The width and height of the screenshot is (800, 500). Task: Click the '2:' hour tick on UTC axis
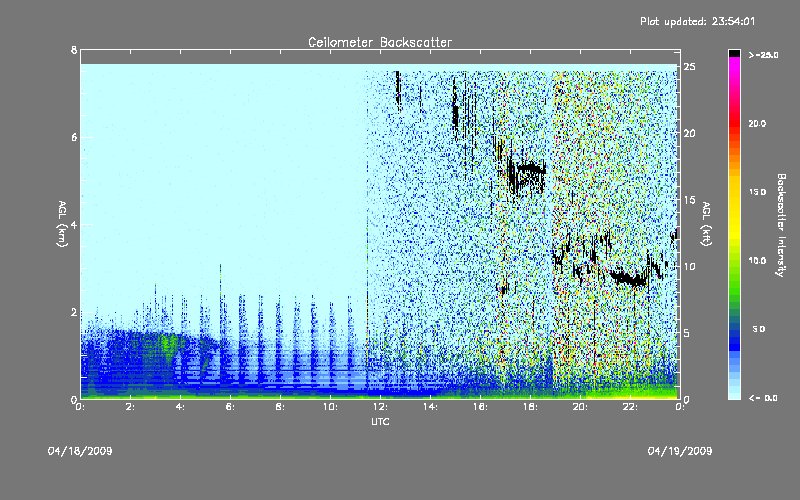pyautogui.click(x=131, y=407)
